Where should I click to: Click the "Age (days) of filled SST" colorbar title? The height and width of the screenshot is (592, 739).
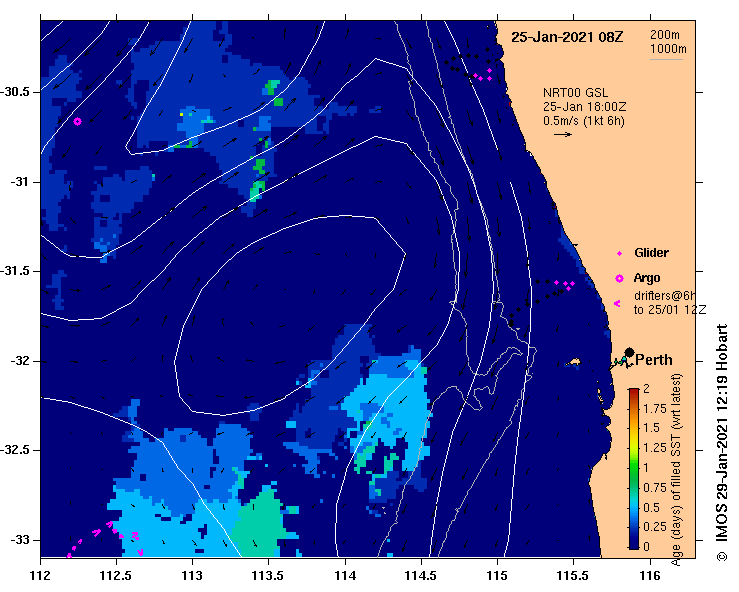click(x=676, y=470)
